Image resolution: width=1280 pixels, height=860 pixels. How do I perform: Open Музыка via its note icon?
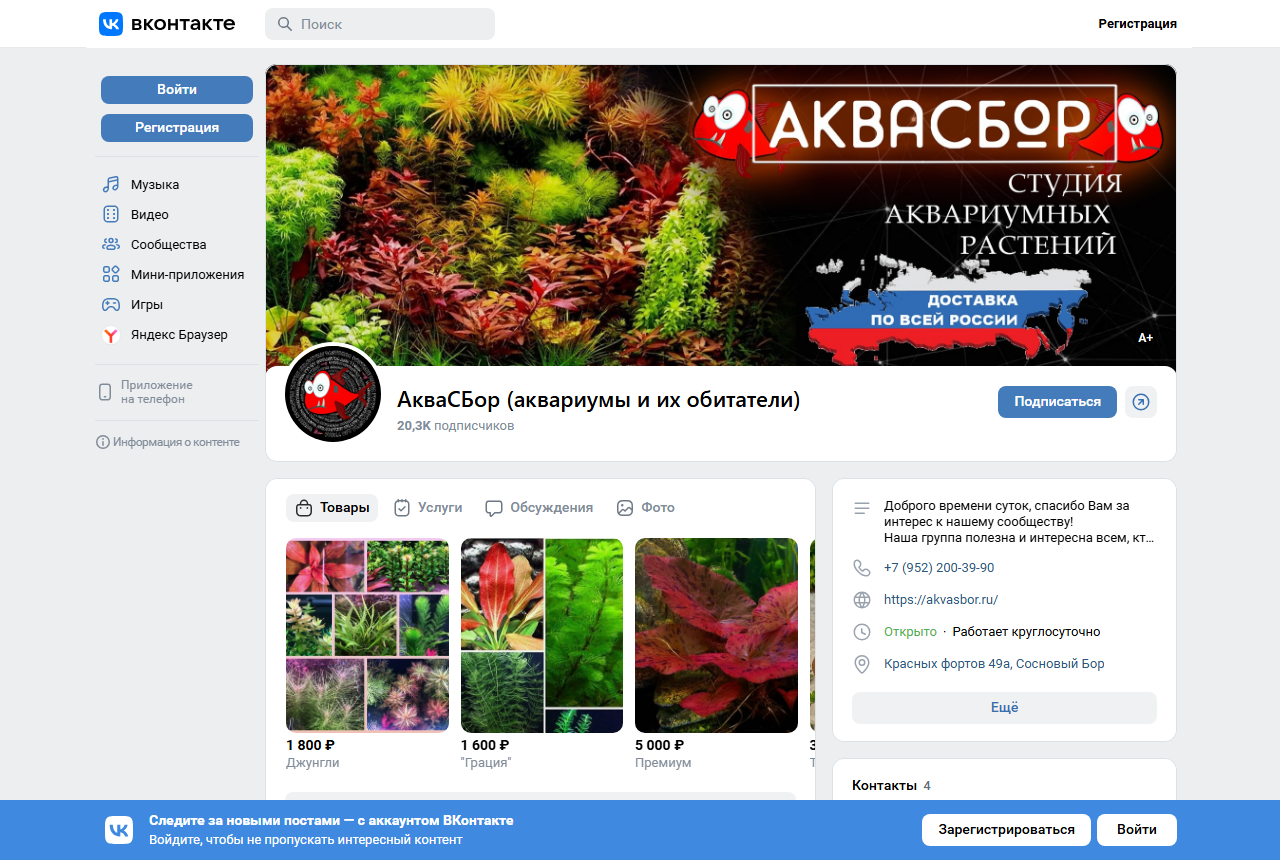pos(111,185)
